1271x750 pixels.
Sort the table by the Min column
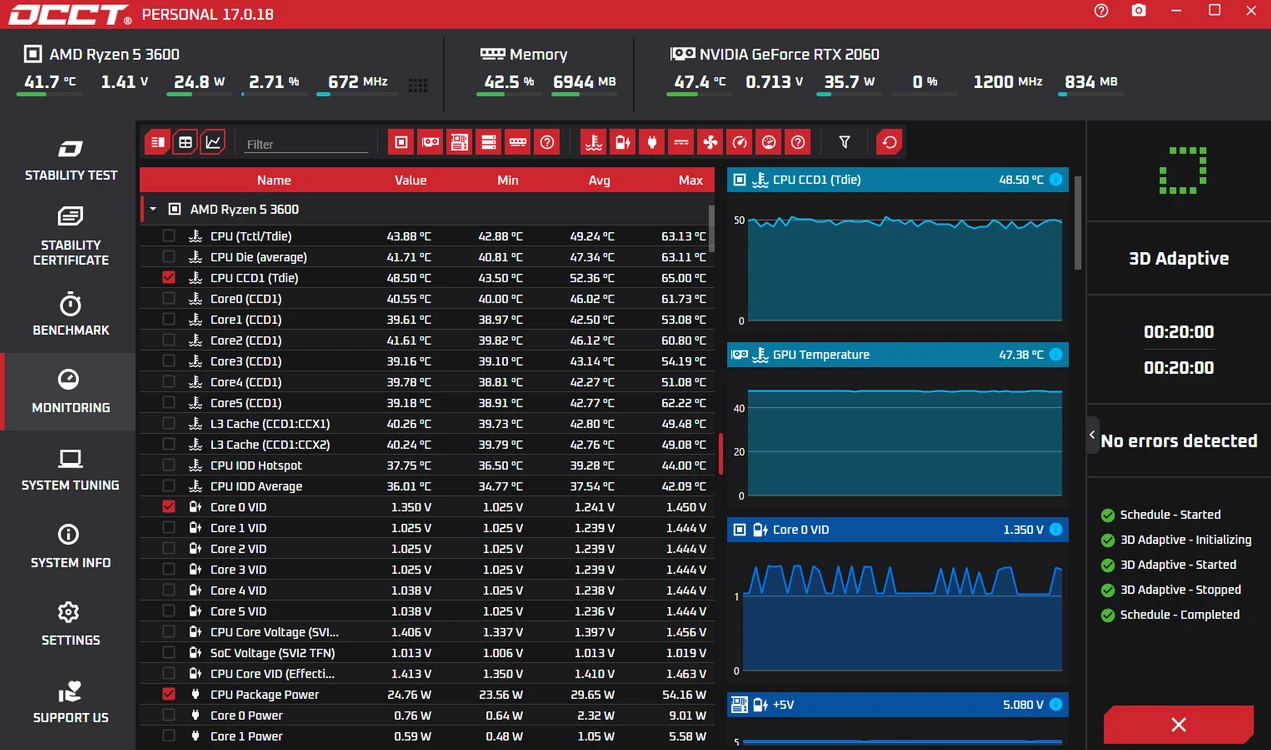coord(508,180)
